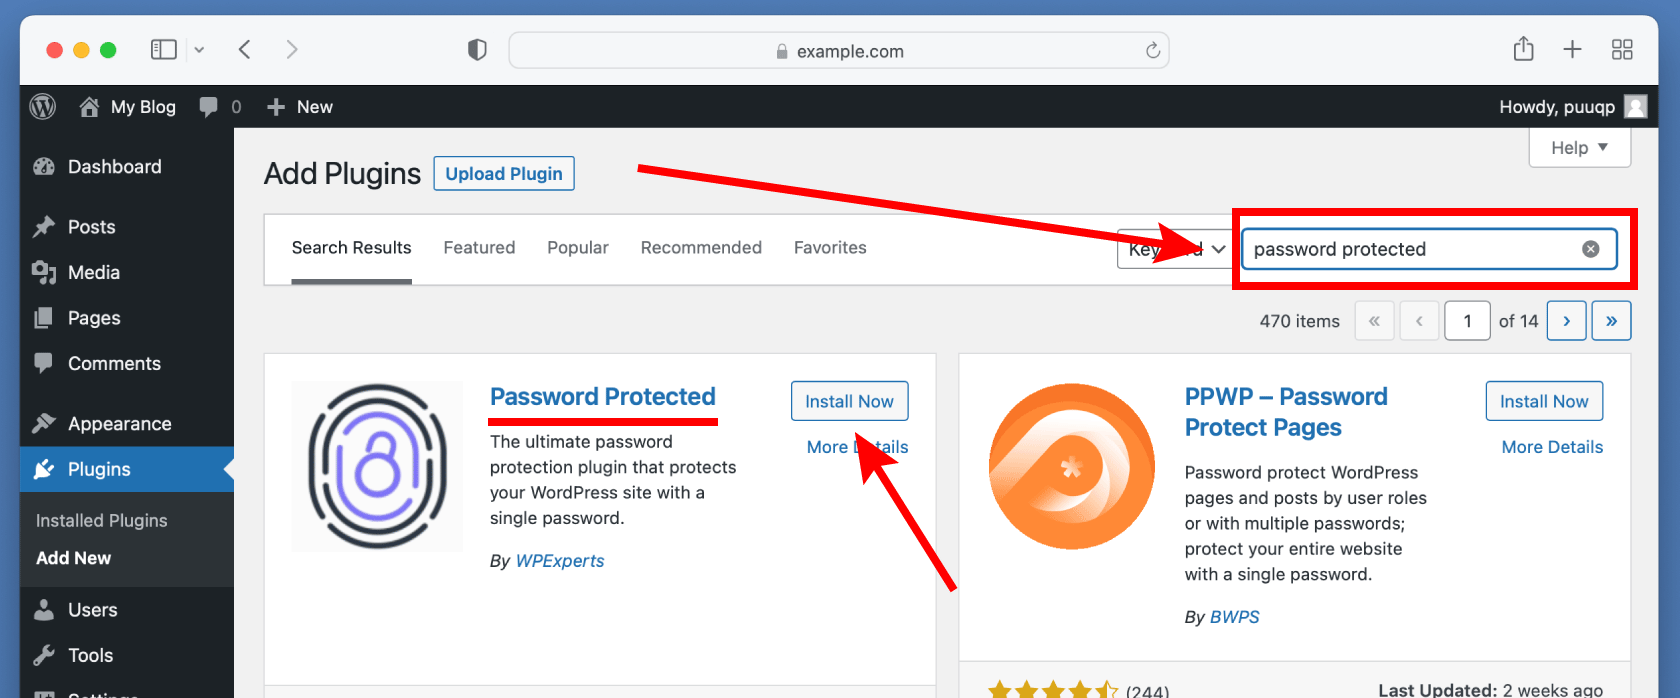The width and height of the screenshot is (1680, 698).
Task: Click the My Blog home icon
Action: pyautogui.click(x=89, y=107)
